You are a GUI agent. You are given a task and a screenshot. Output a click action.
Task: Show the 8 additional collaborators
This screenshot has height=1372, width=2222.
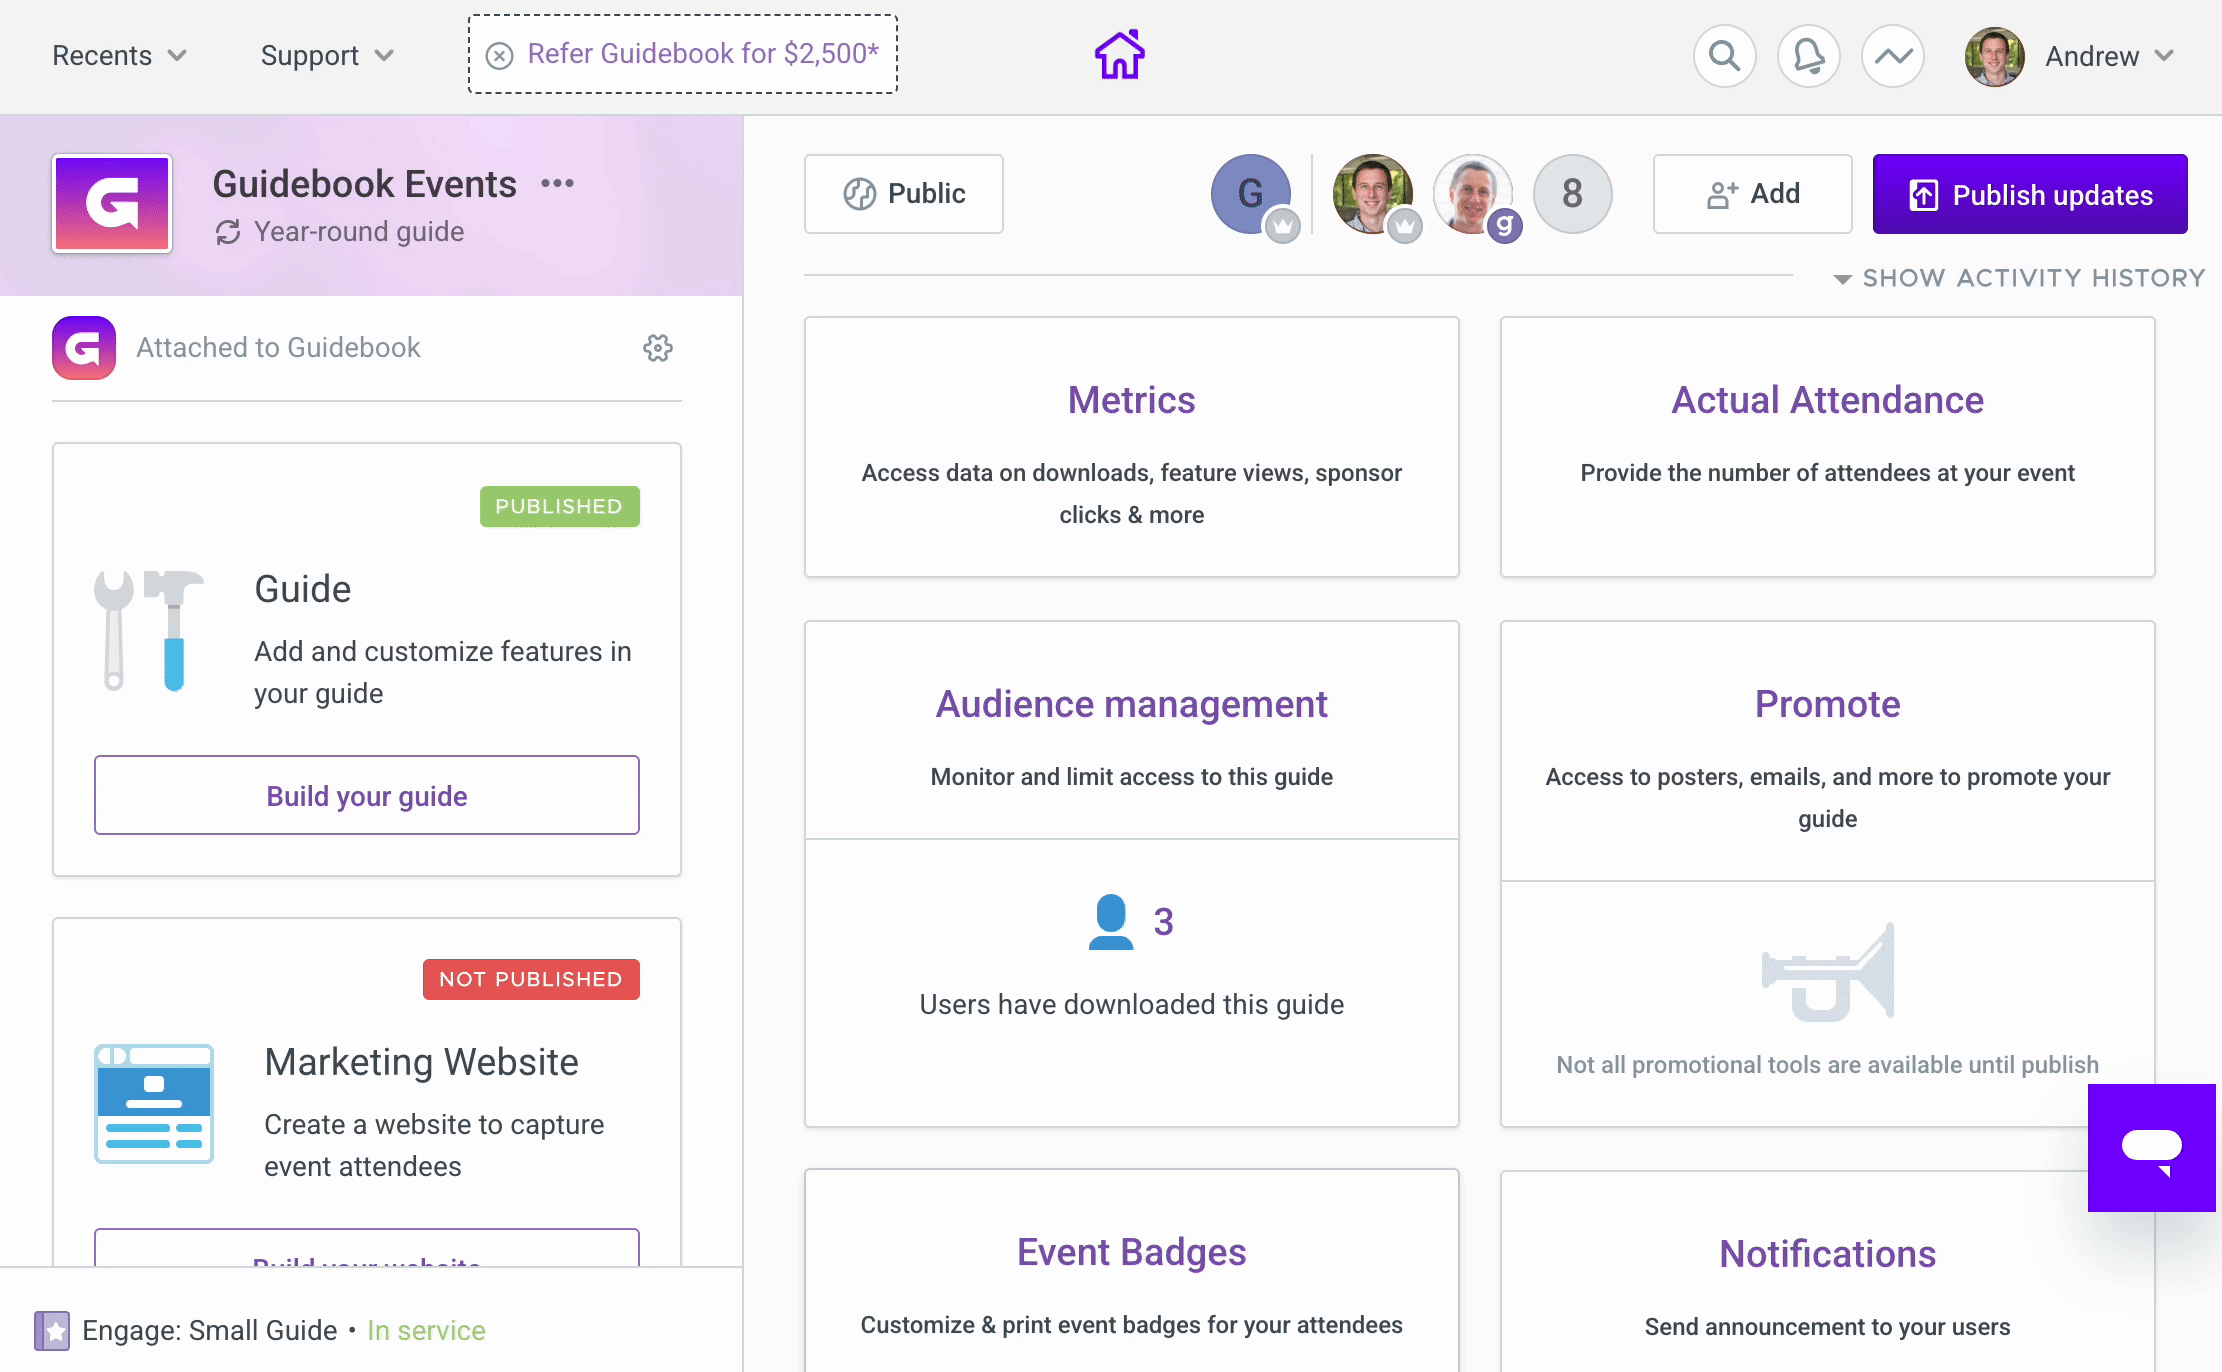coord(1572,194)
